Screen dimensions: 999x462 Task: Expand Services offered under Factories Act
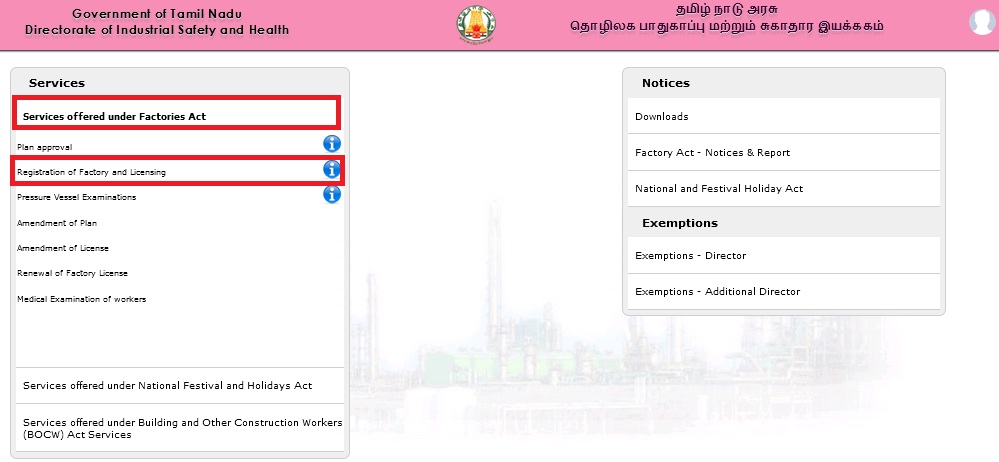[176, 112]
